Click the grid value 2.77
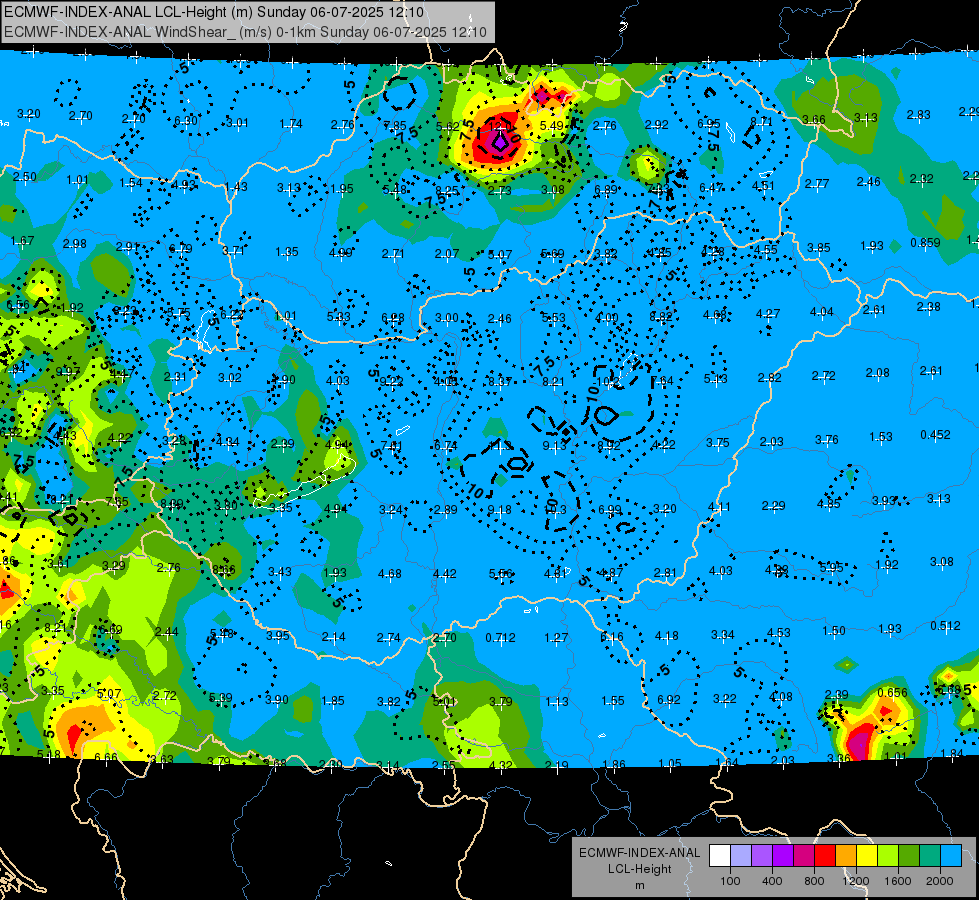The width and height of the screenshot is (979, 900). point(817,184)
